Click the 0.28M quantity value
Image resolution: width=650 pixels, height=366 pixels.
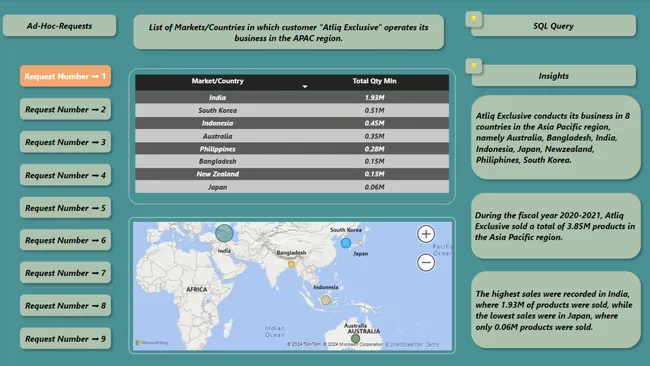[x=374, y=149]
